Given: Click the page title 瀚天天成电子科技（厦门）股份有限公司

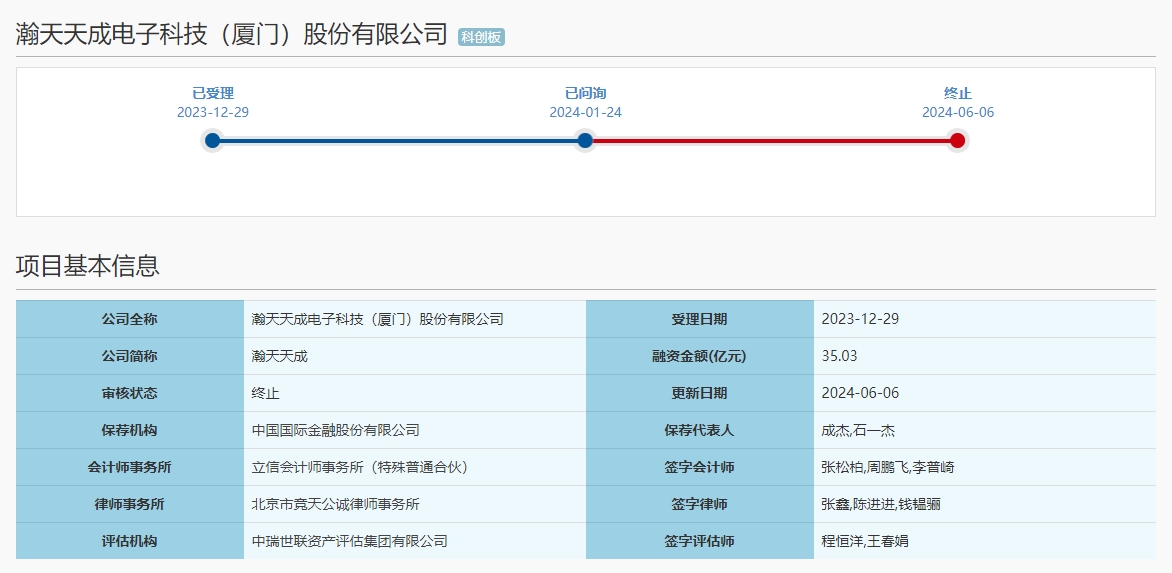Looking at the screenshot, I should [x=232, y=34].
